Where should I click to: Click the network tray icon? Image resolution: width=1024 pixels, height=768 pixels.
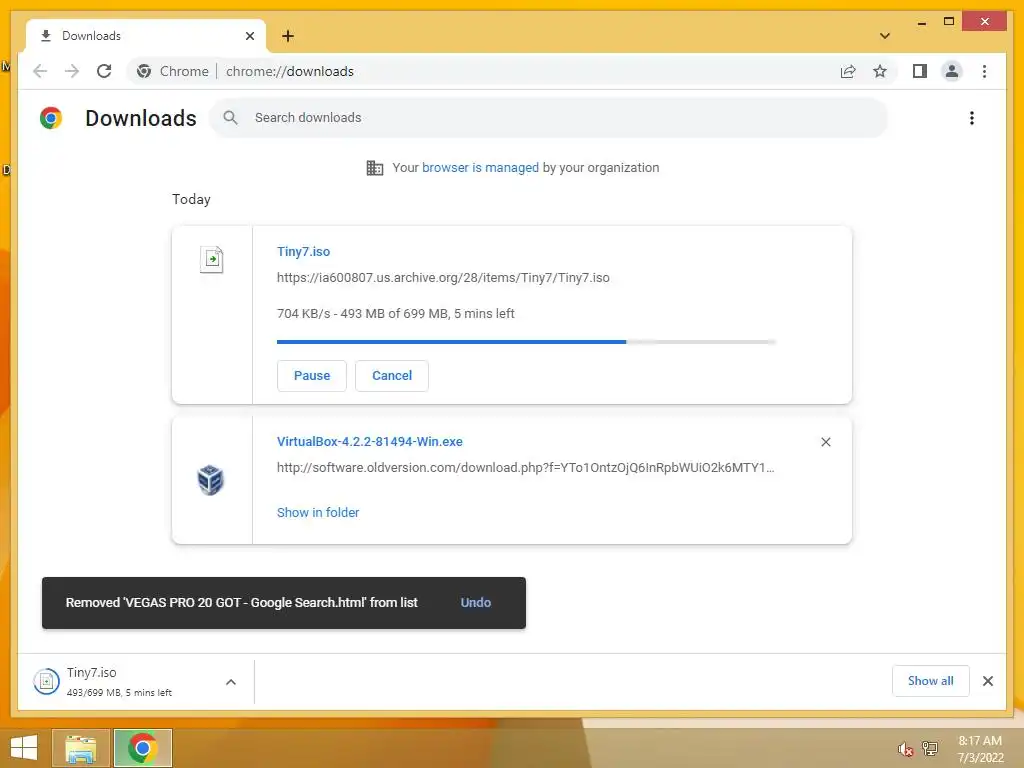(929, 748)
